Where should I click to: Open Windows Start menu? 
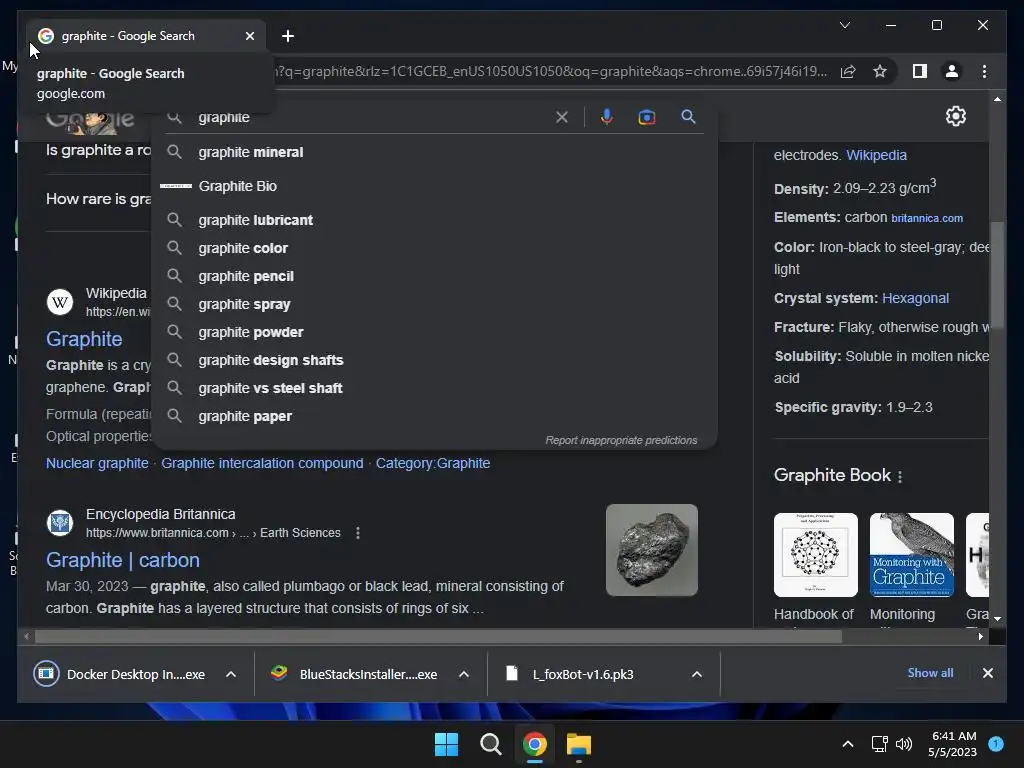[447, 744]
